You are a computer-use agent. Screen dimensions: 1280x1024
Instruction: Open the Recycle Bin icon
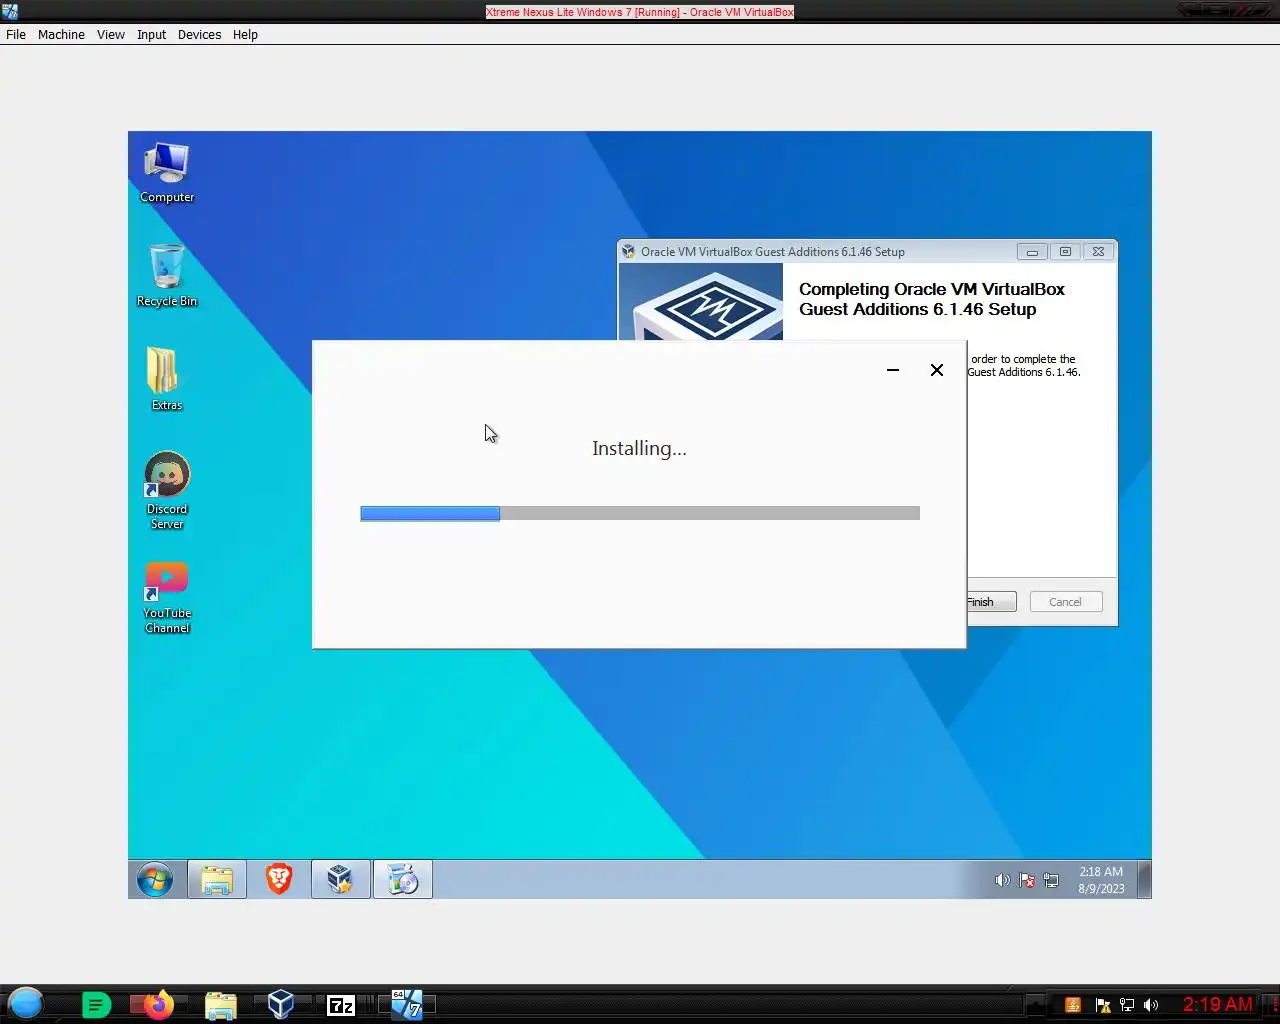tap(167, 275)
